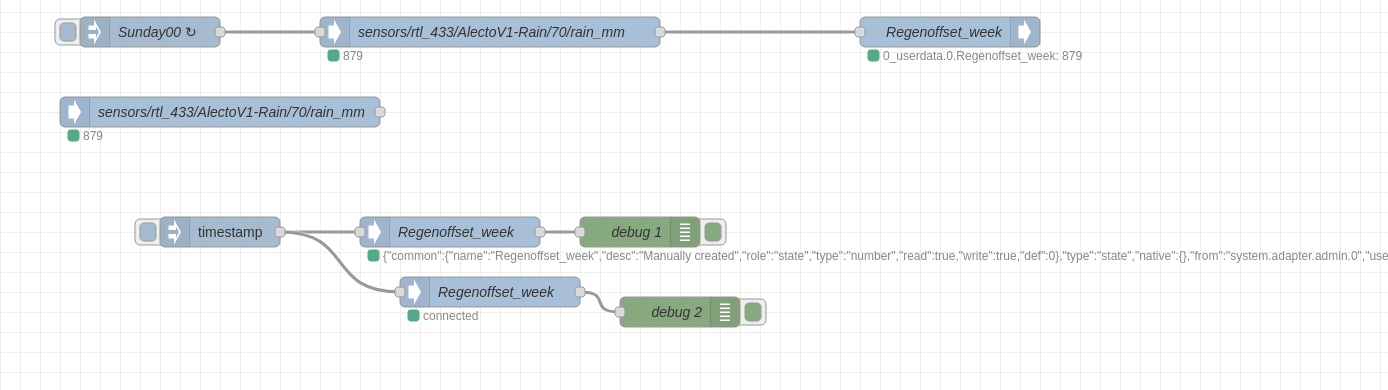Select the Sunday00 inject arrow icon

pyautogui.click(x=95, y=32)
